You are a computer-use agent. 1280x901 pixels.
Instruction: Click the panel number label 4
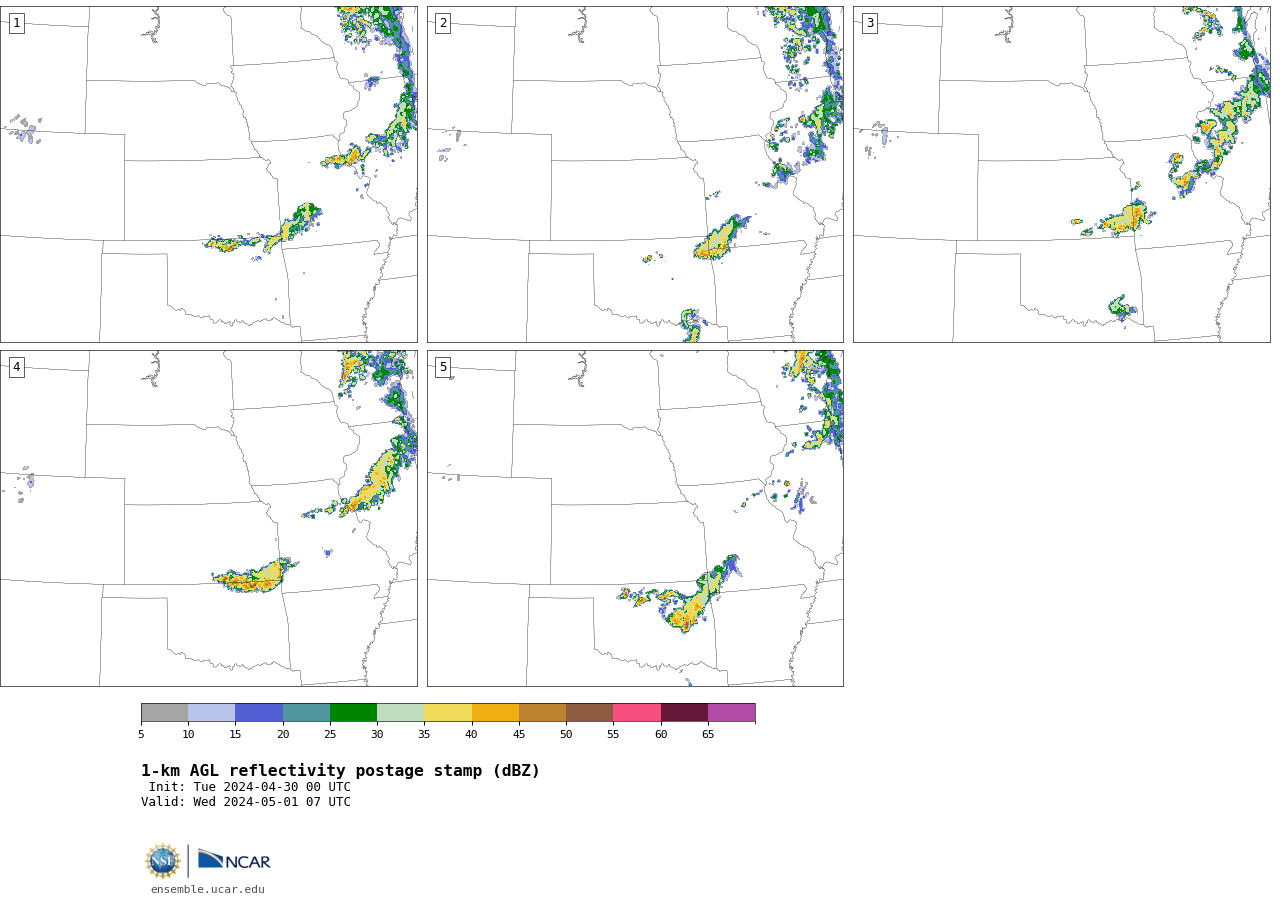pyautogui.click(x=16, y=367)
